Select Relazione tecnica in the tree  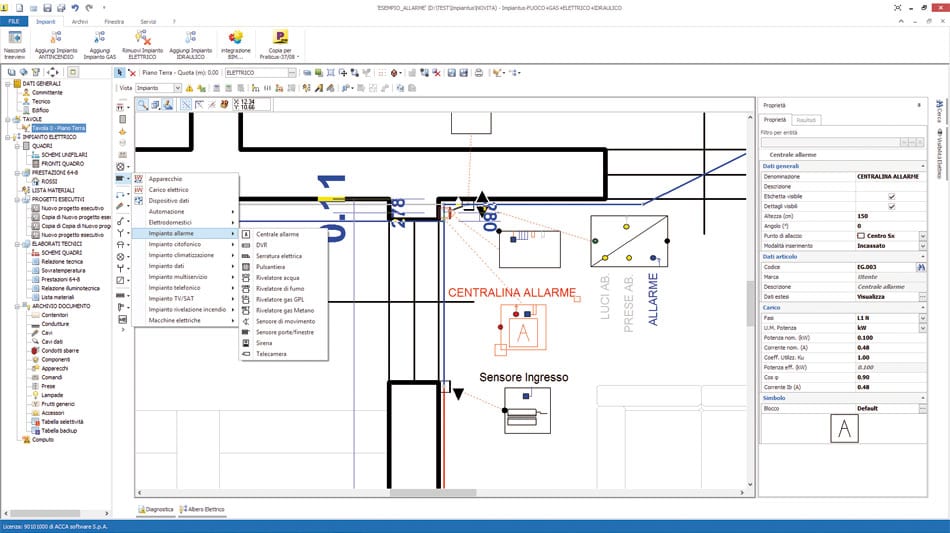(62, 262)
